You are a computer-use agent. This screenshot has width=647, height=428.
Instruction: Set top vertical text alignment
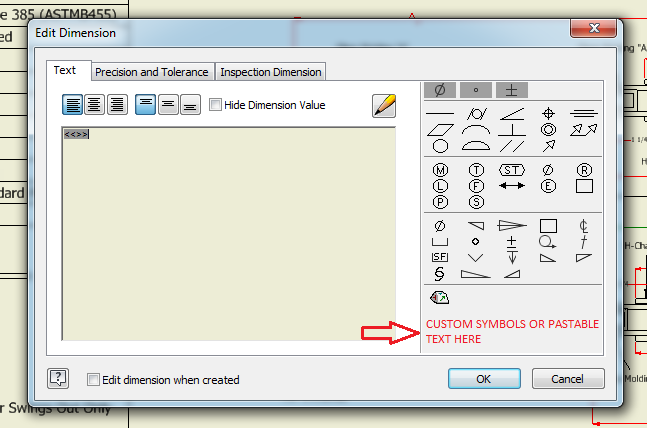click(145, 104)
